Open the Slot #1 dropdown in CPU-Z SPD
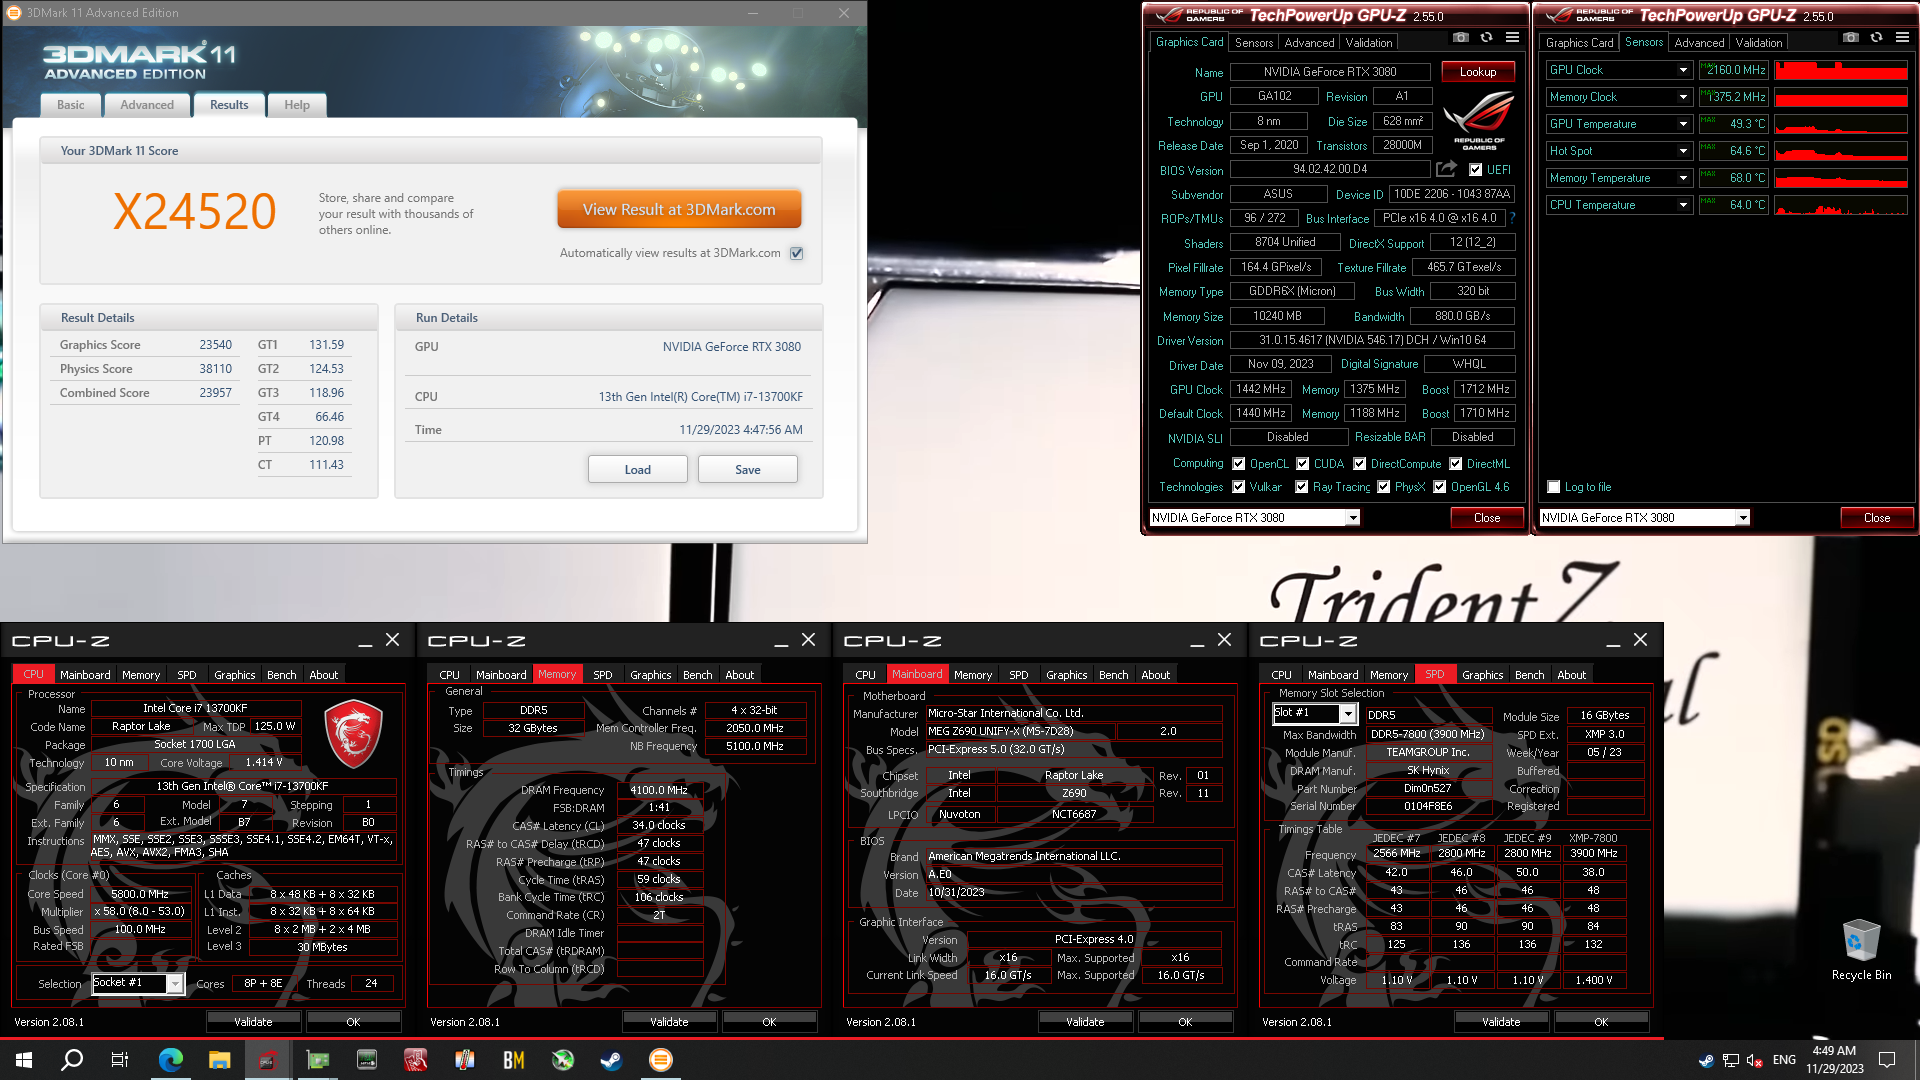 tap(1347, 714)
